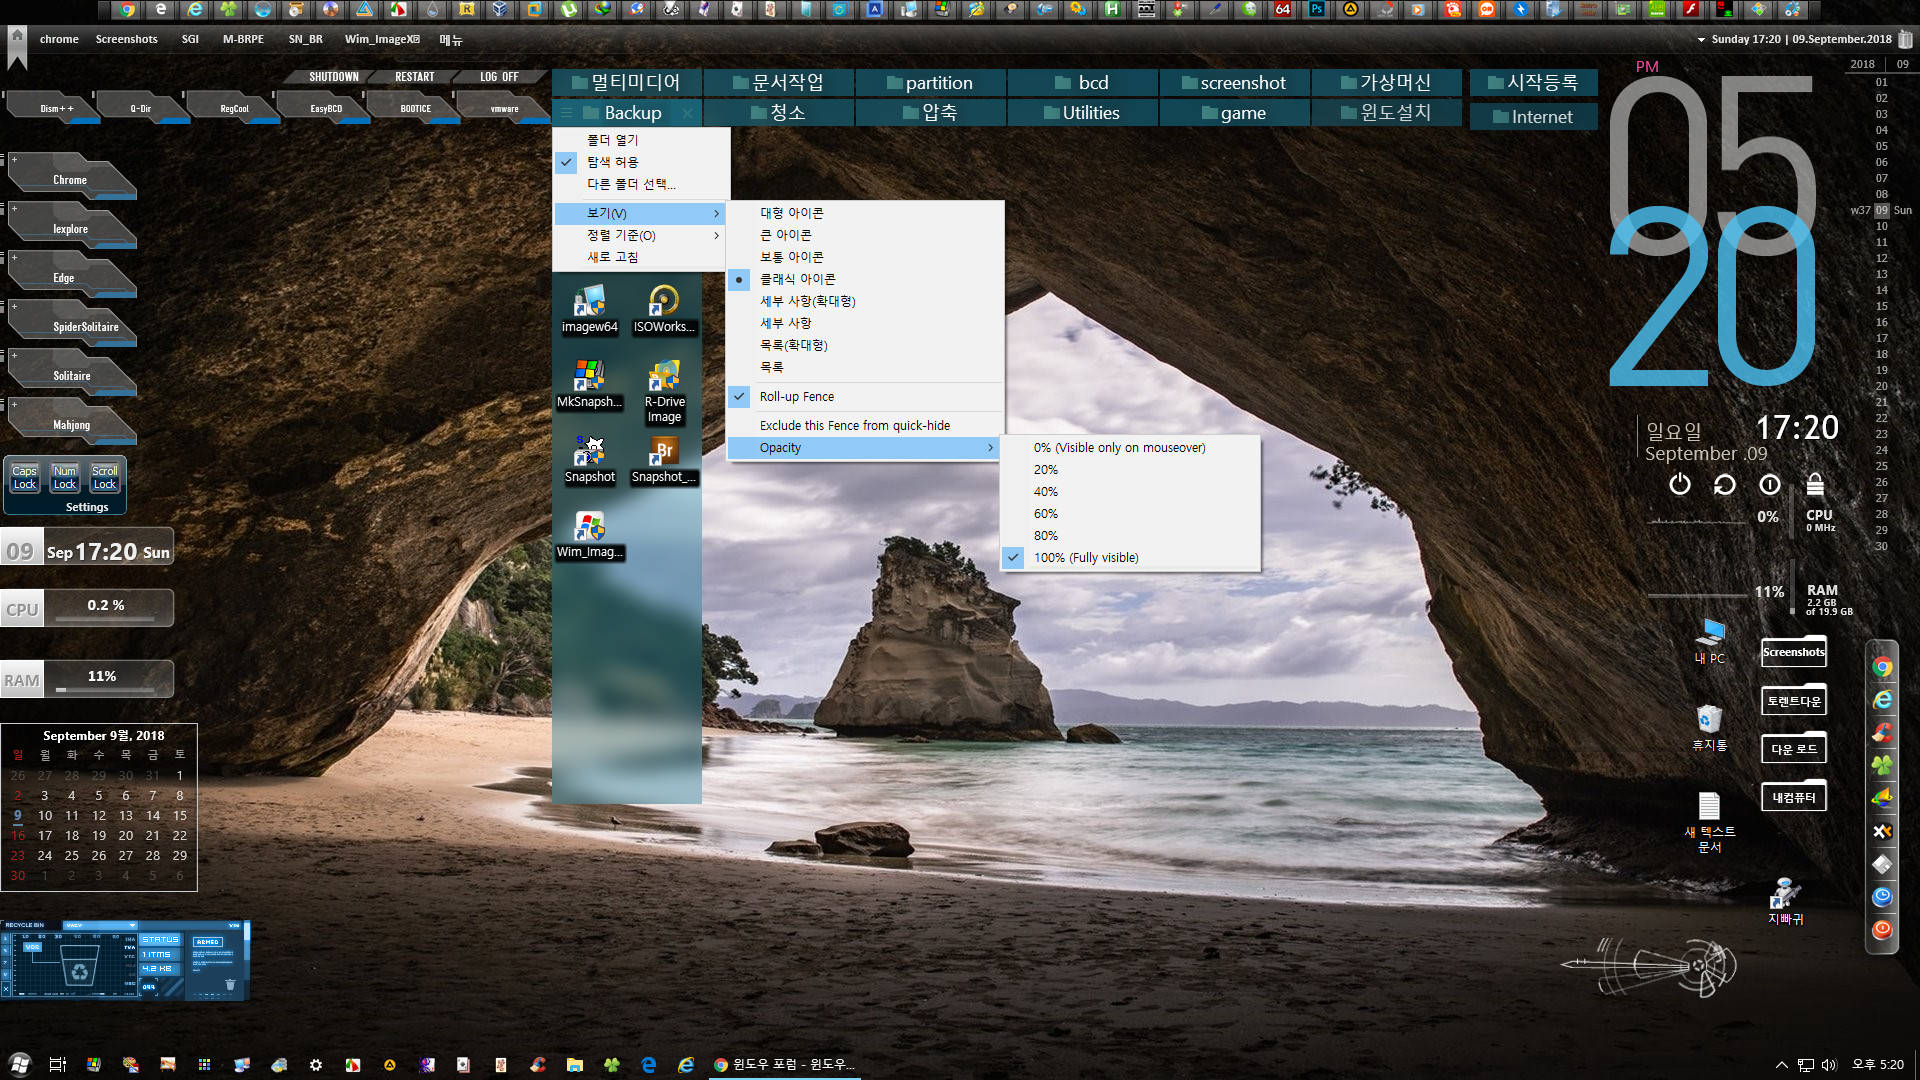Open the Internet fence tab

(x=1533, y=117)
